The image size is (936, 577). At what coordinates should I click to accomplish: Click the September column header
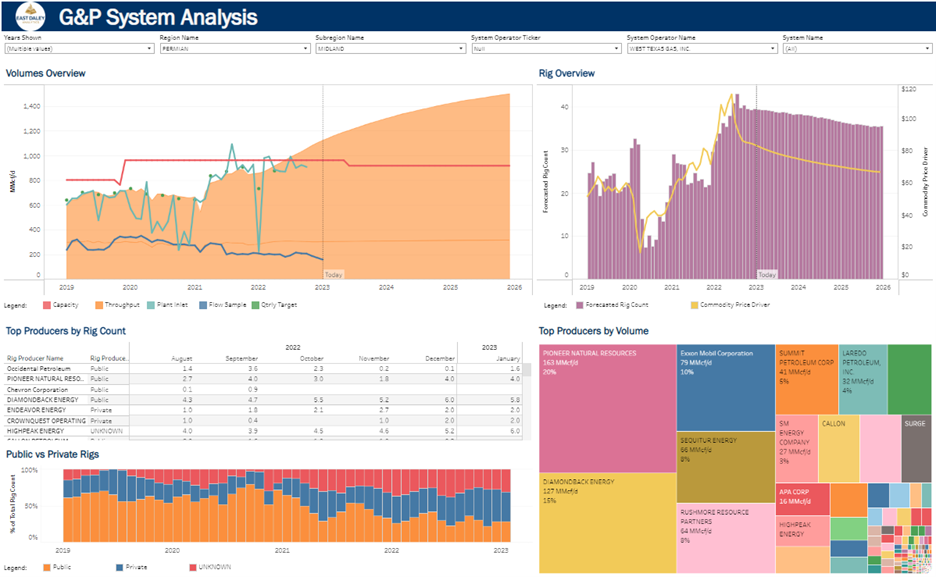(242, 359)
